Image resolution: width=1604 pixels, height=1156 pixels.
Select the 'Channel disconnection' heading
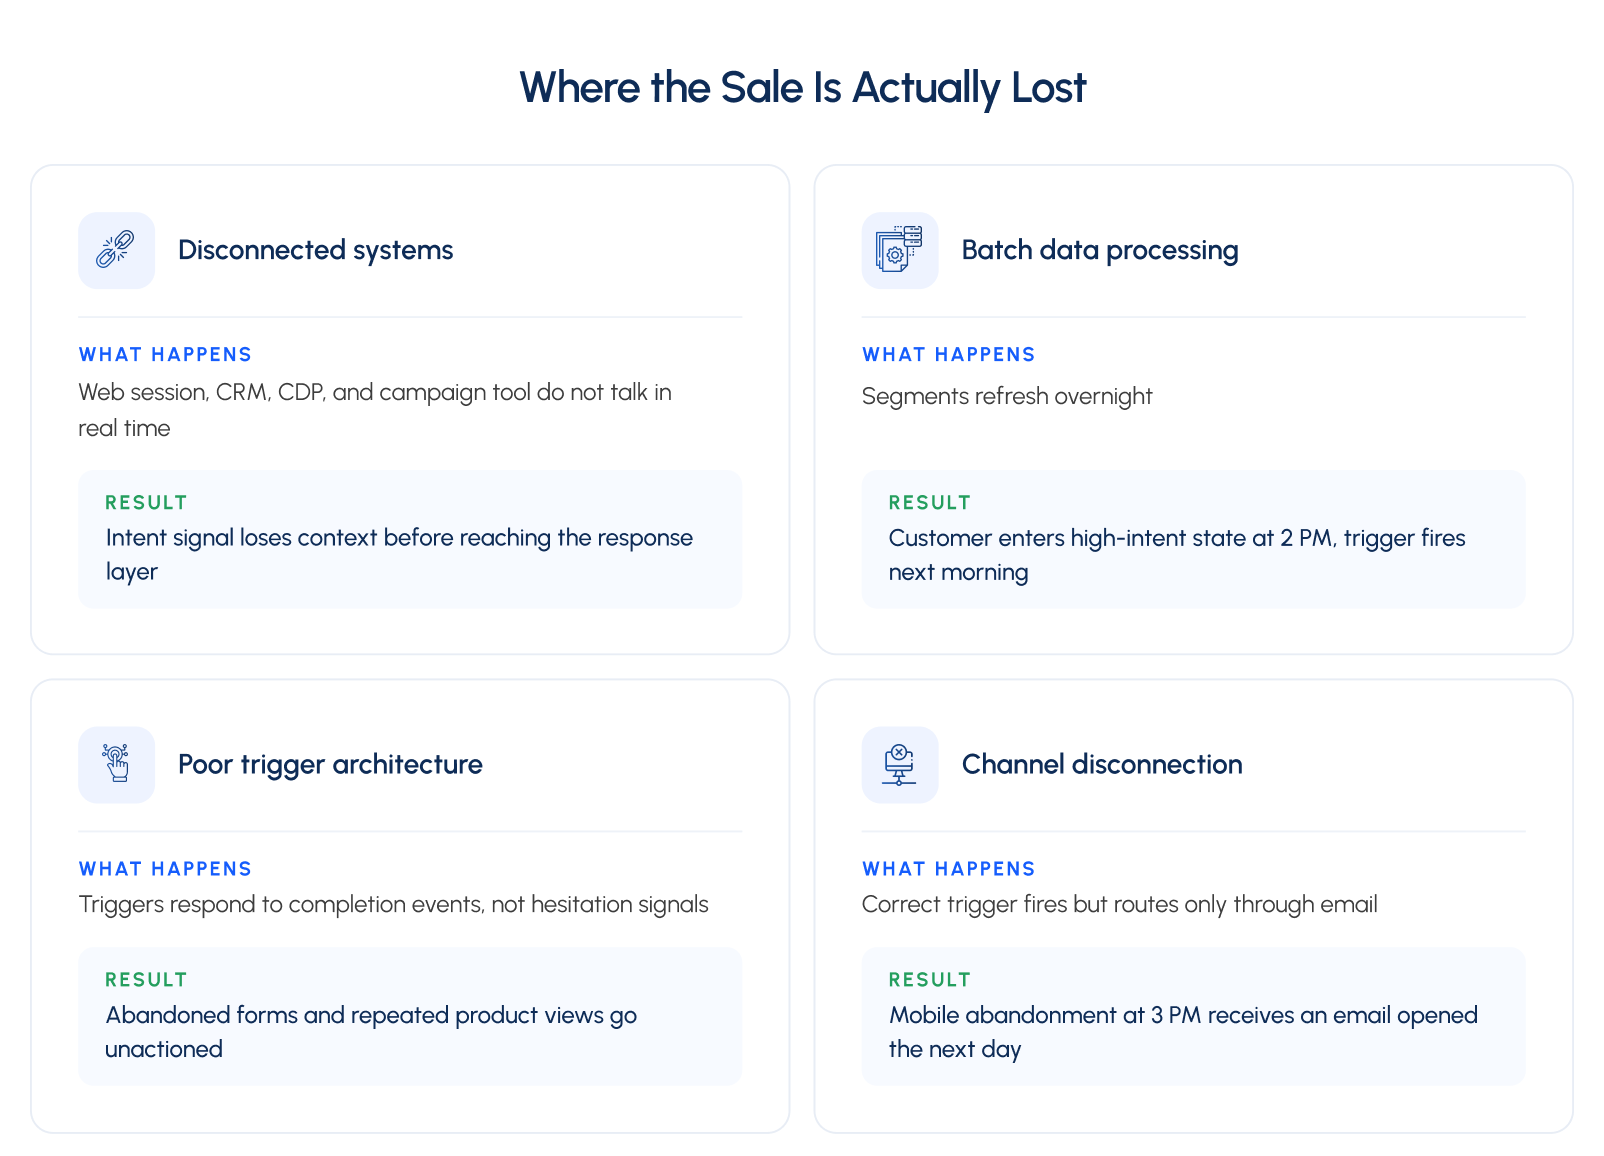[x=1102, y=764]
